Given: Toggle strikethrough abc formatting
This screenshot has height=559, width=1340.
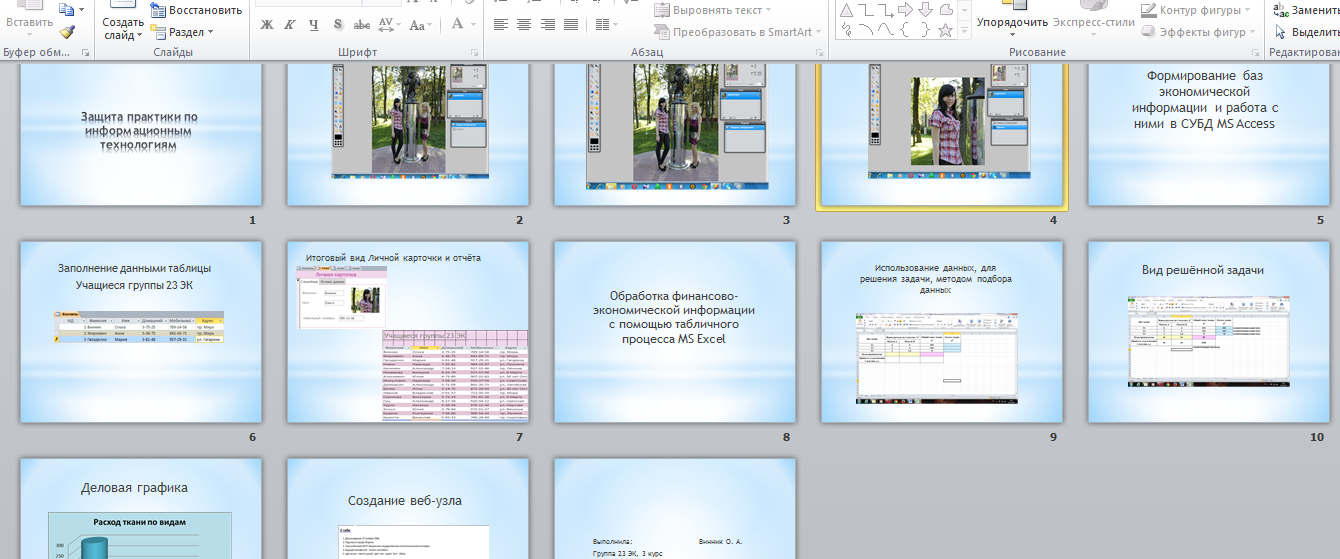Looking at the screenshot, I should (x=362, y=24).
